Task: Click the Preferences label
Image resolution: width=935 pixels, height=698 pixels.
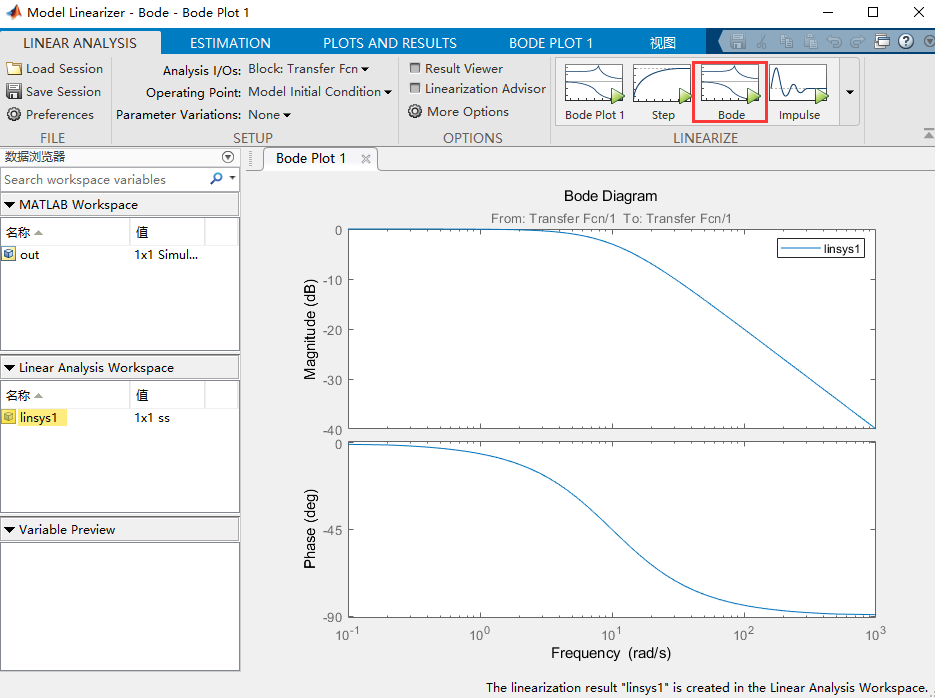Action: coord(60,114)
